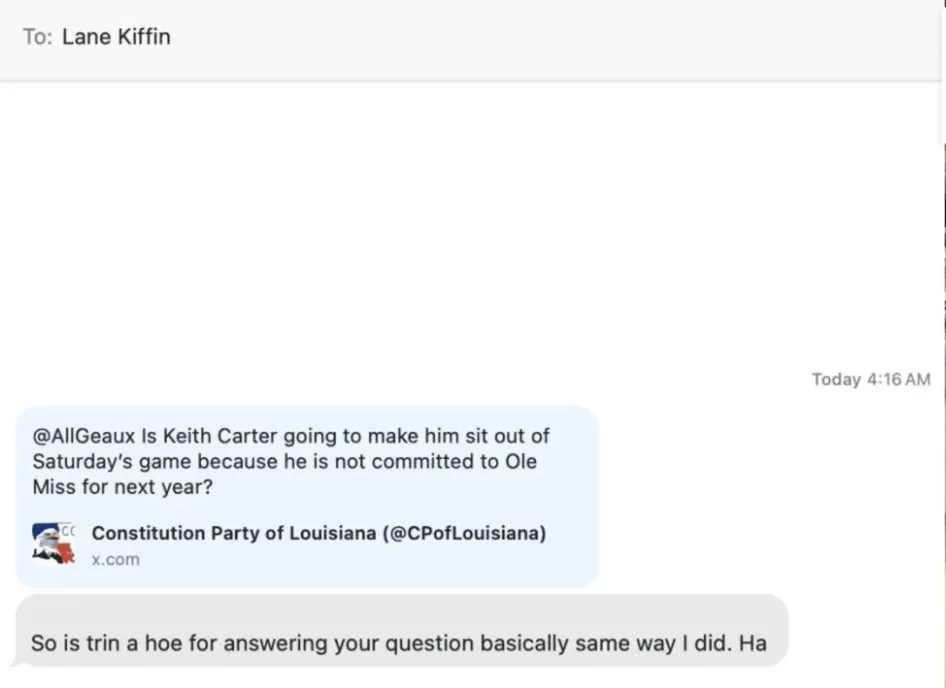Click the Constitution Party eagle avatar icon

click(x=53, y=543)
